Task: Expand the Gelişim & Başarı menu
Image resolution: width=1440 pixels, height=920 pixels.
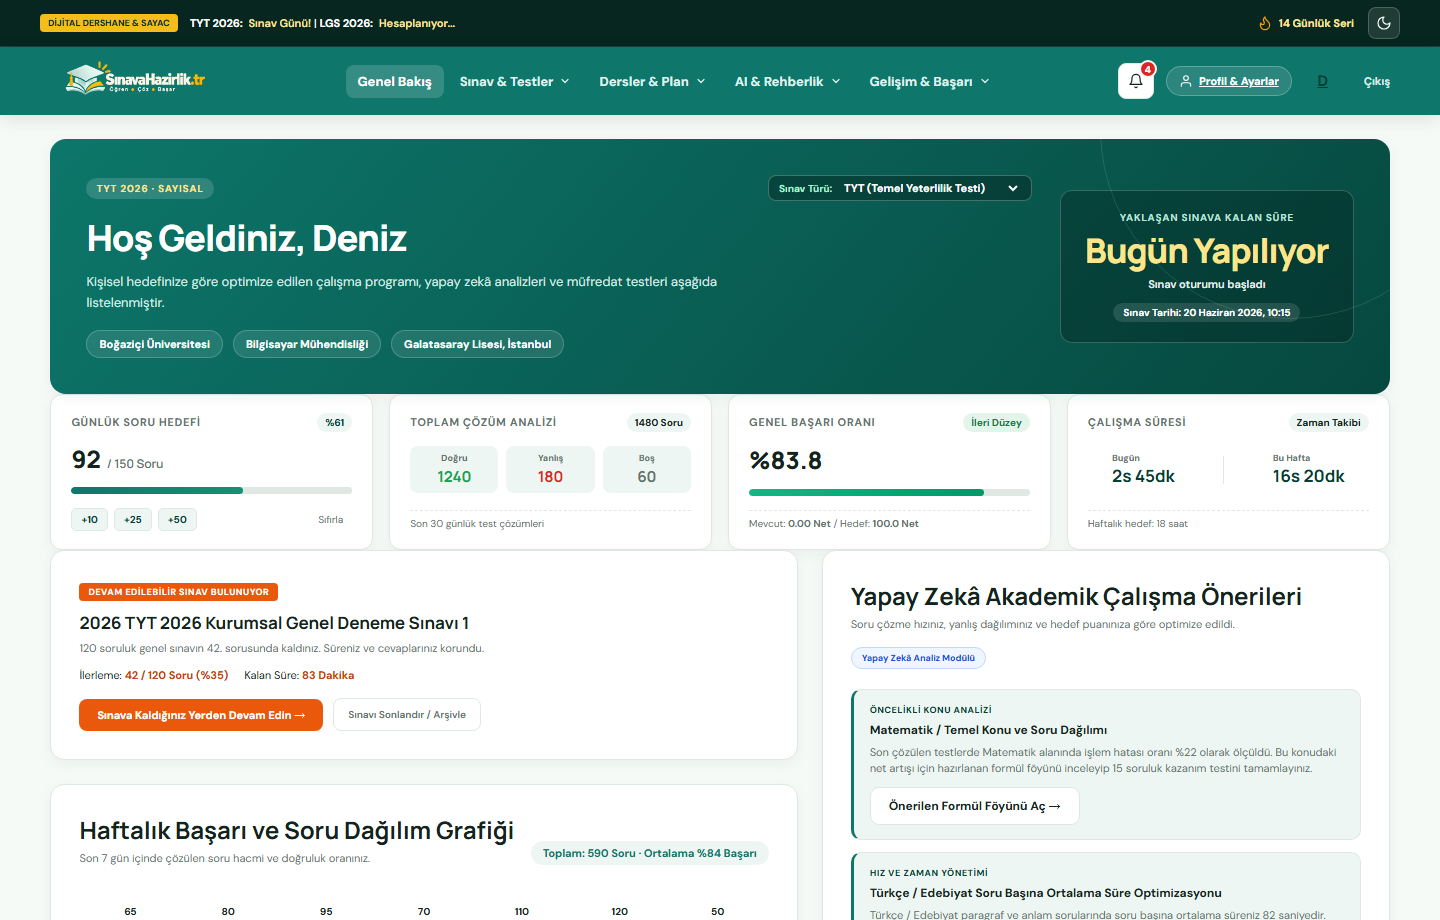Action: (x=929, y=81)
